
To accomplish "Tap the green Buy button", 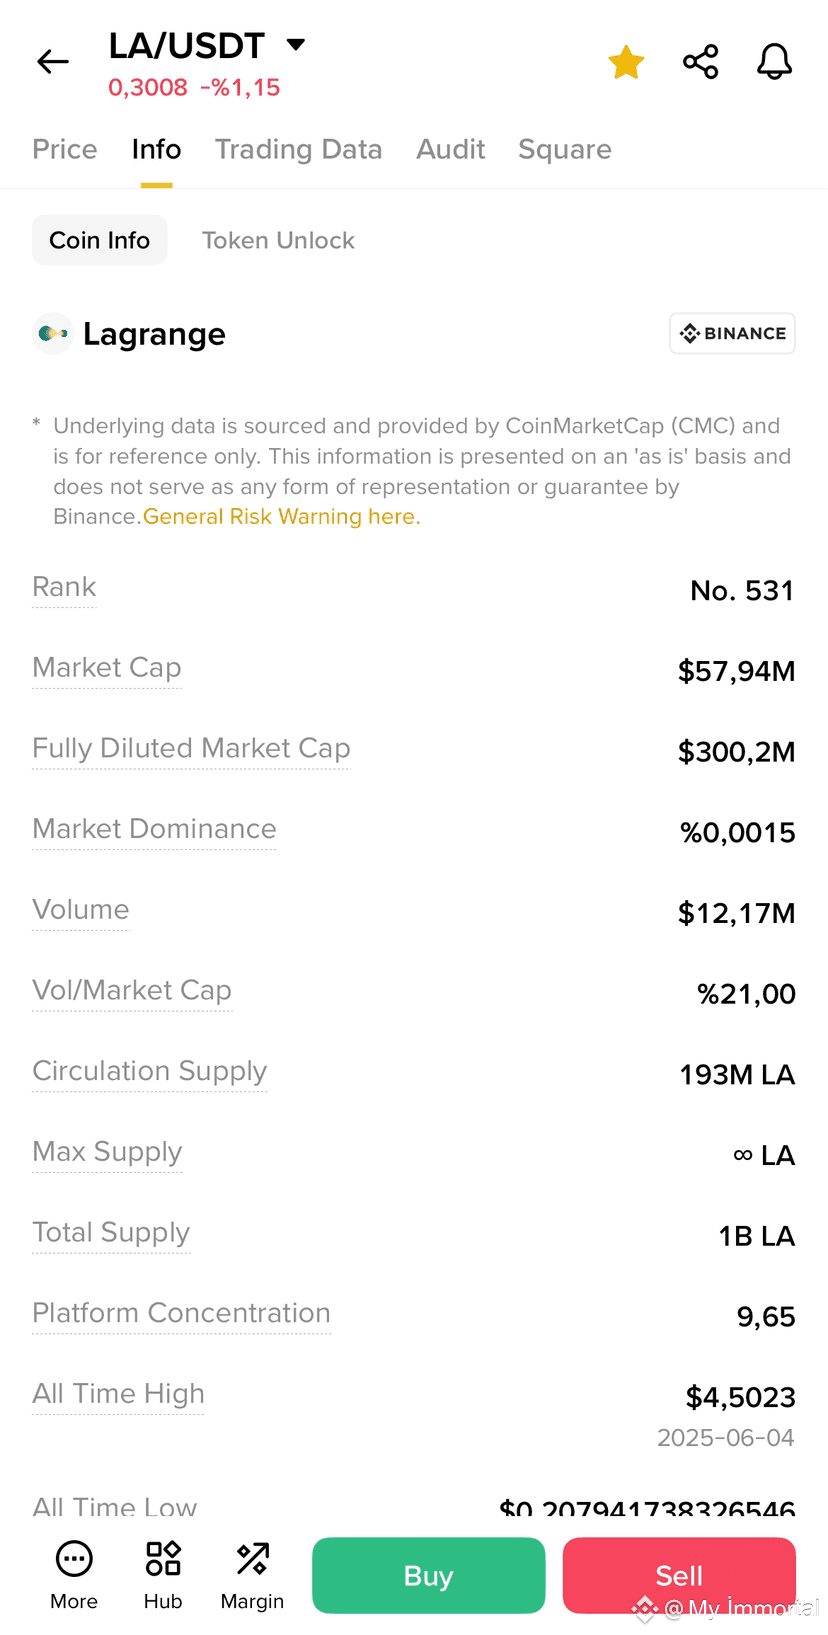I will [x=428, y=1575].
